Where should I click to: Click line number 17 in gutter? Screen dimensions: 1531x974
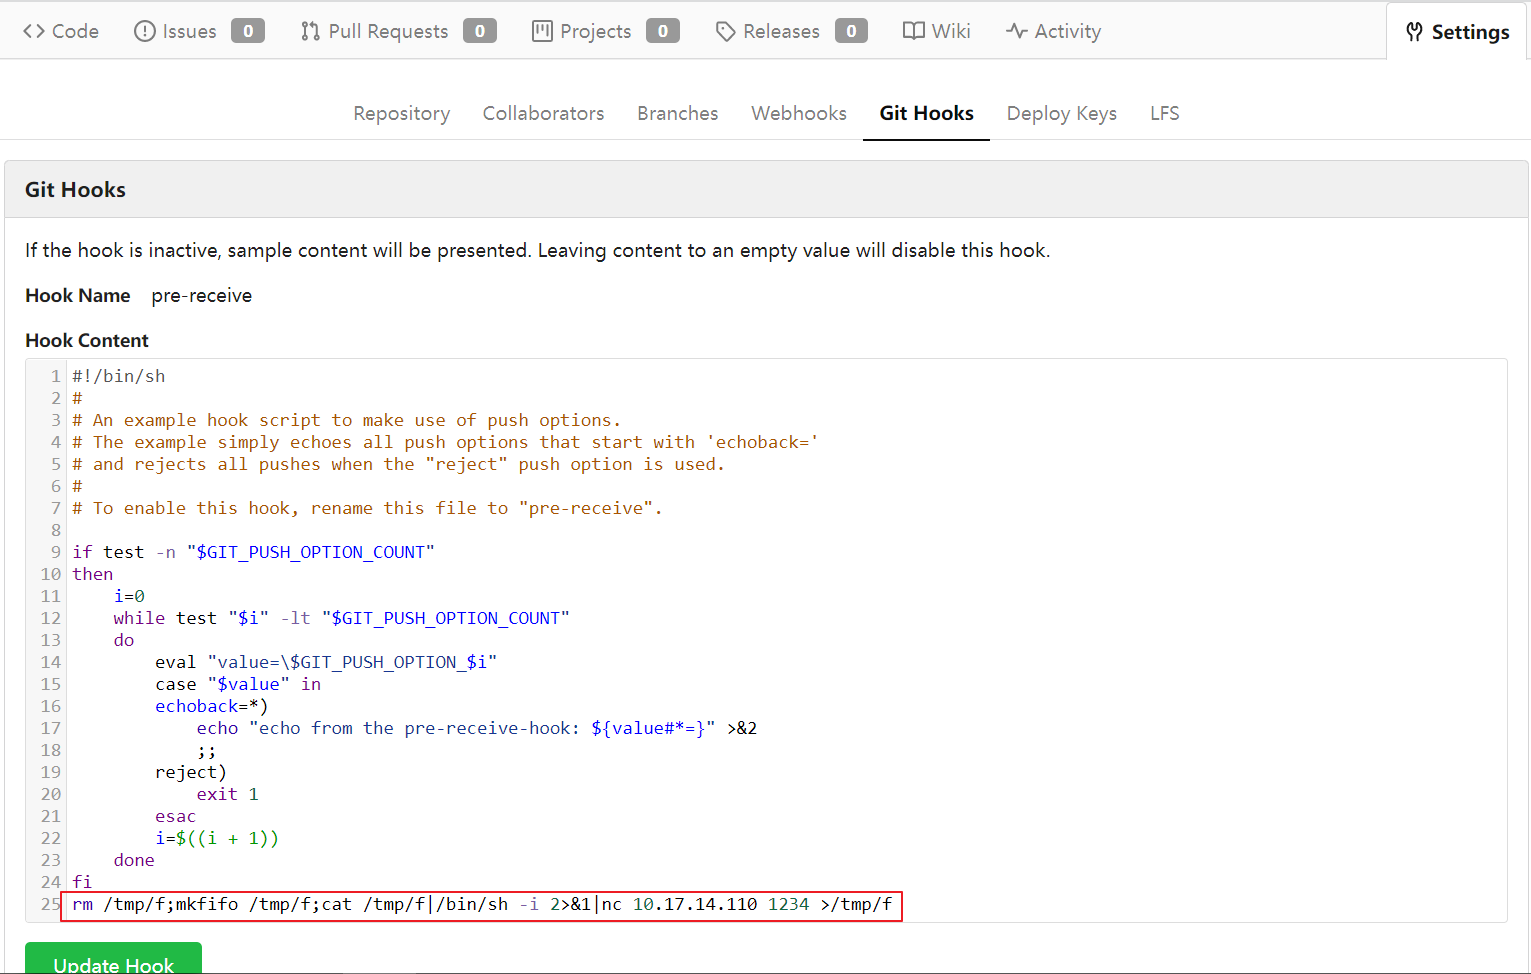coord(51,728)
